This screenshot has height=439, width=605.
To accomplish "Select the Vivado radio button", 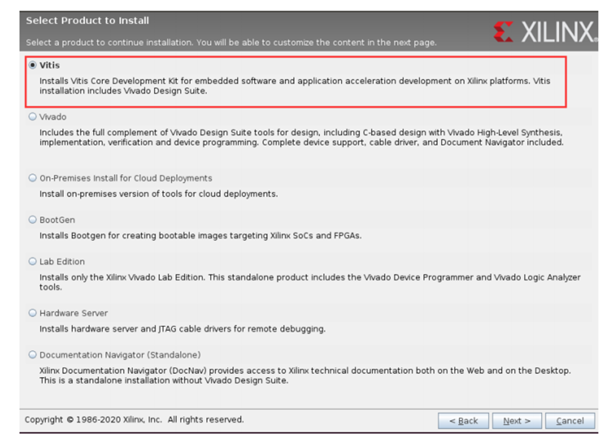I will [33, 117].
